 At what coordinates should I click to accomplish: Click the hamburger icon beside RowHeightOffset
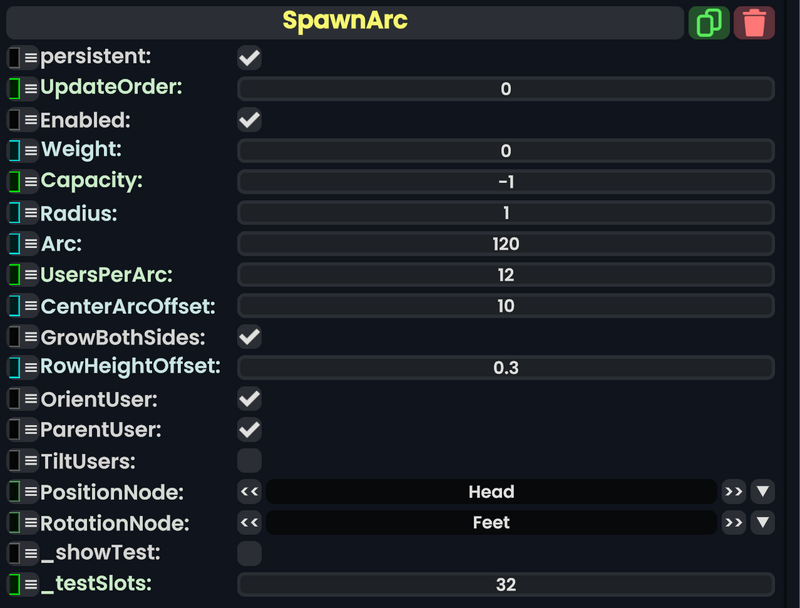29,368
